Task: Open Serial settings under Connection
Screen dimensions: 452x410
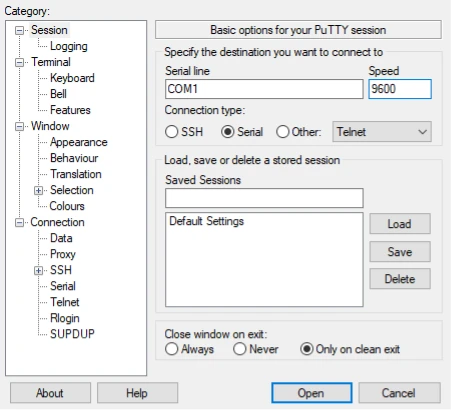Action: 63,286
